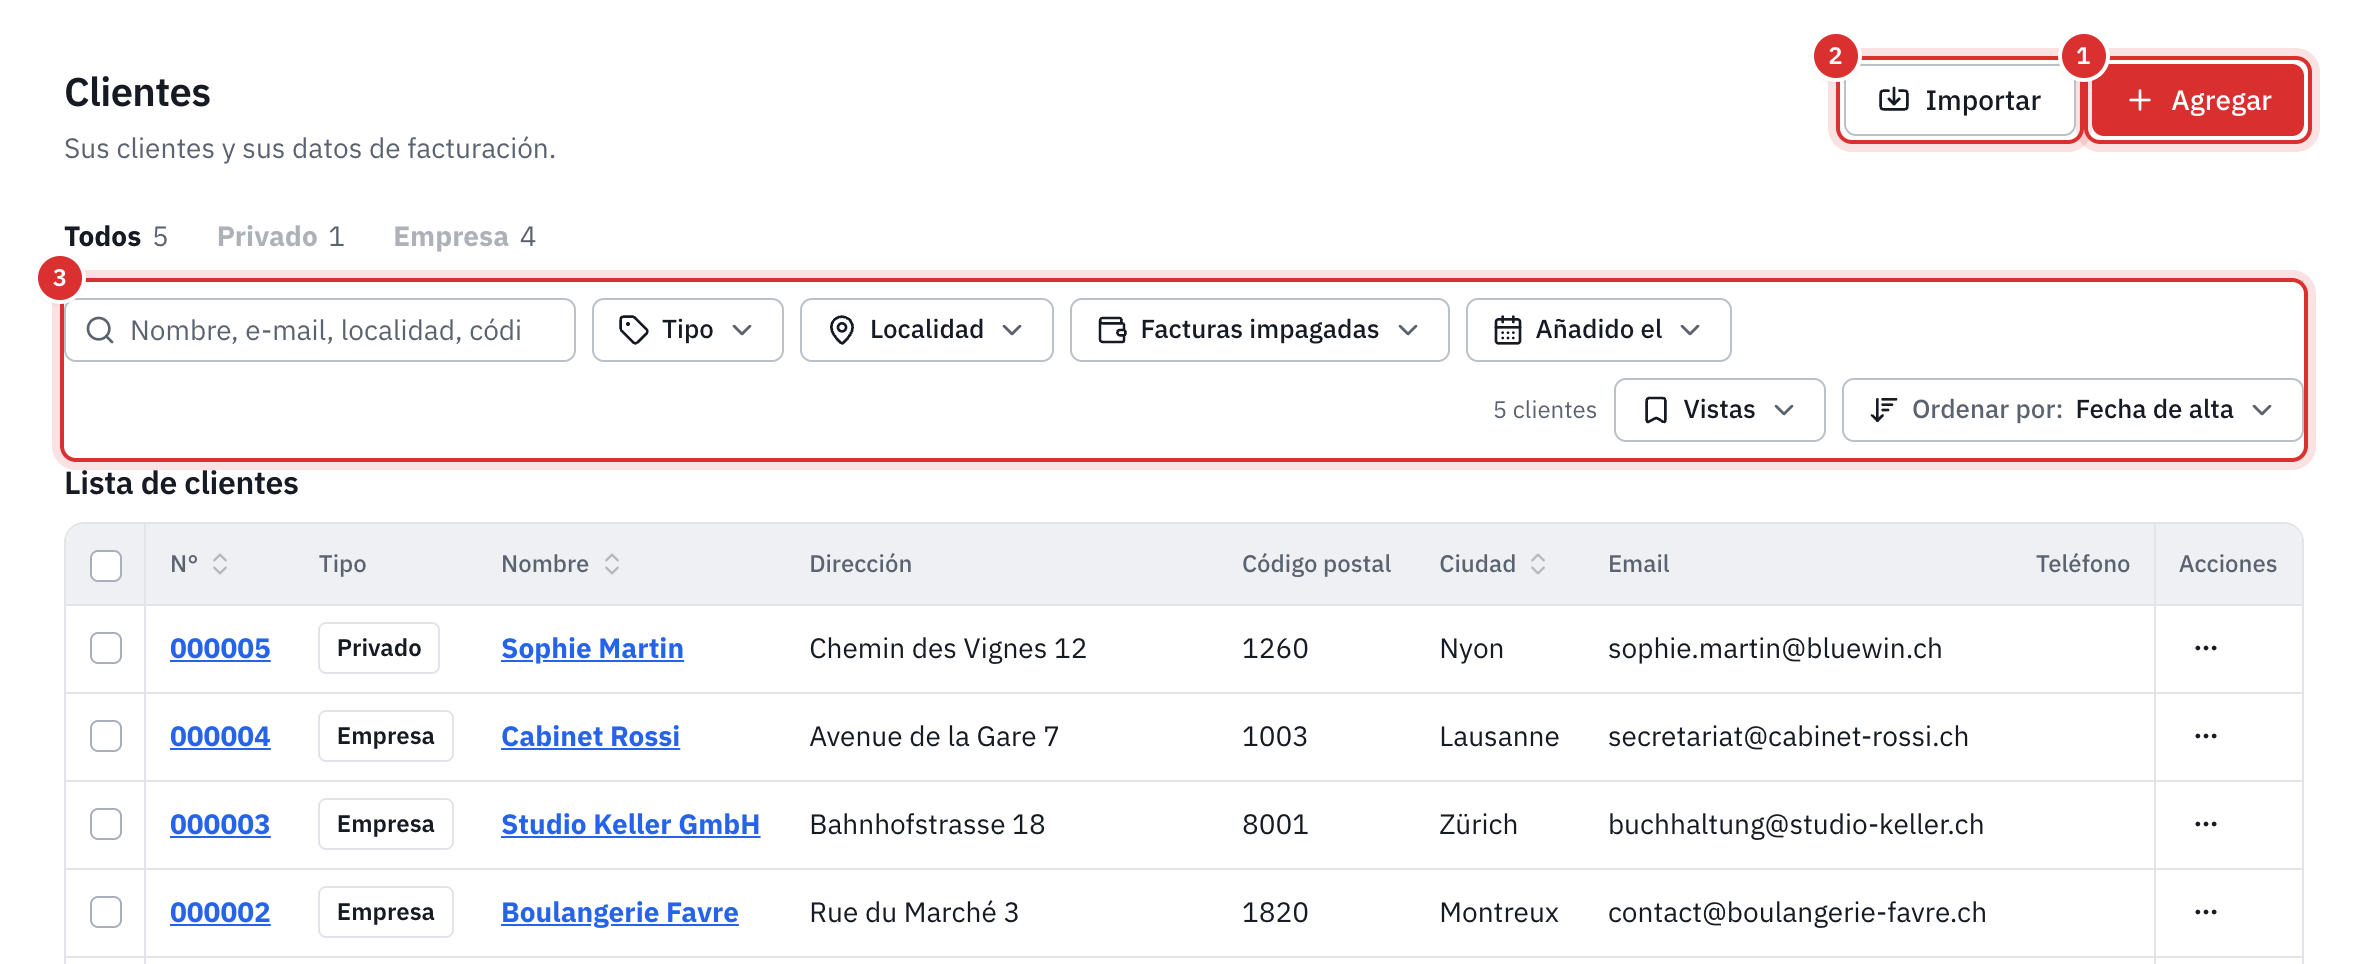Viewport: 2368px width, 964px height.
Task: Click city Montreux
Action: pyautogui.click(x=1499, y=912)
